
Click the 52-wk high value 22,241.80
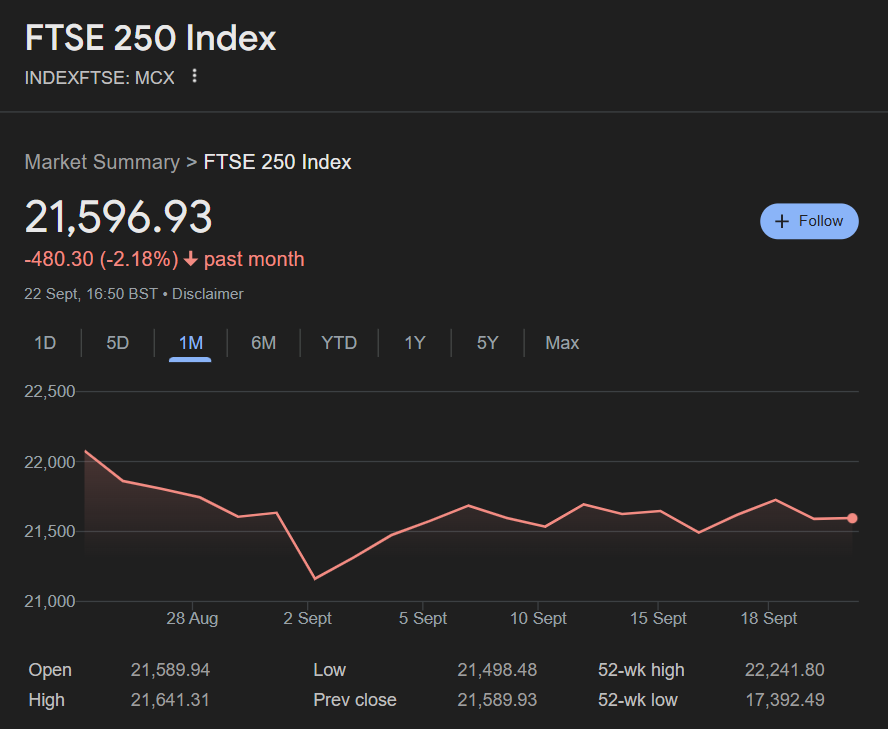click(x=784, y=670)
